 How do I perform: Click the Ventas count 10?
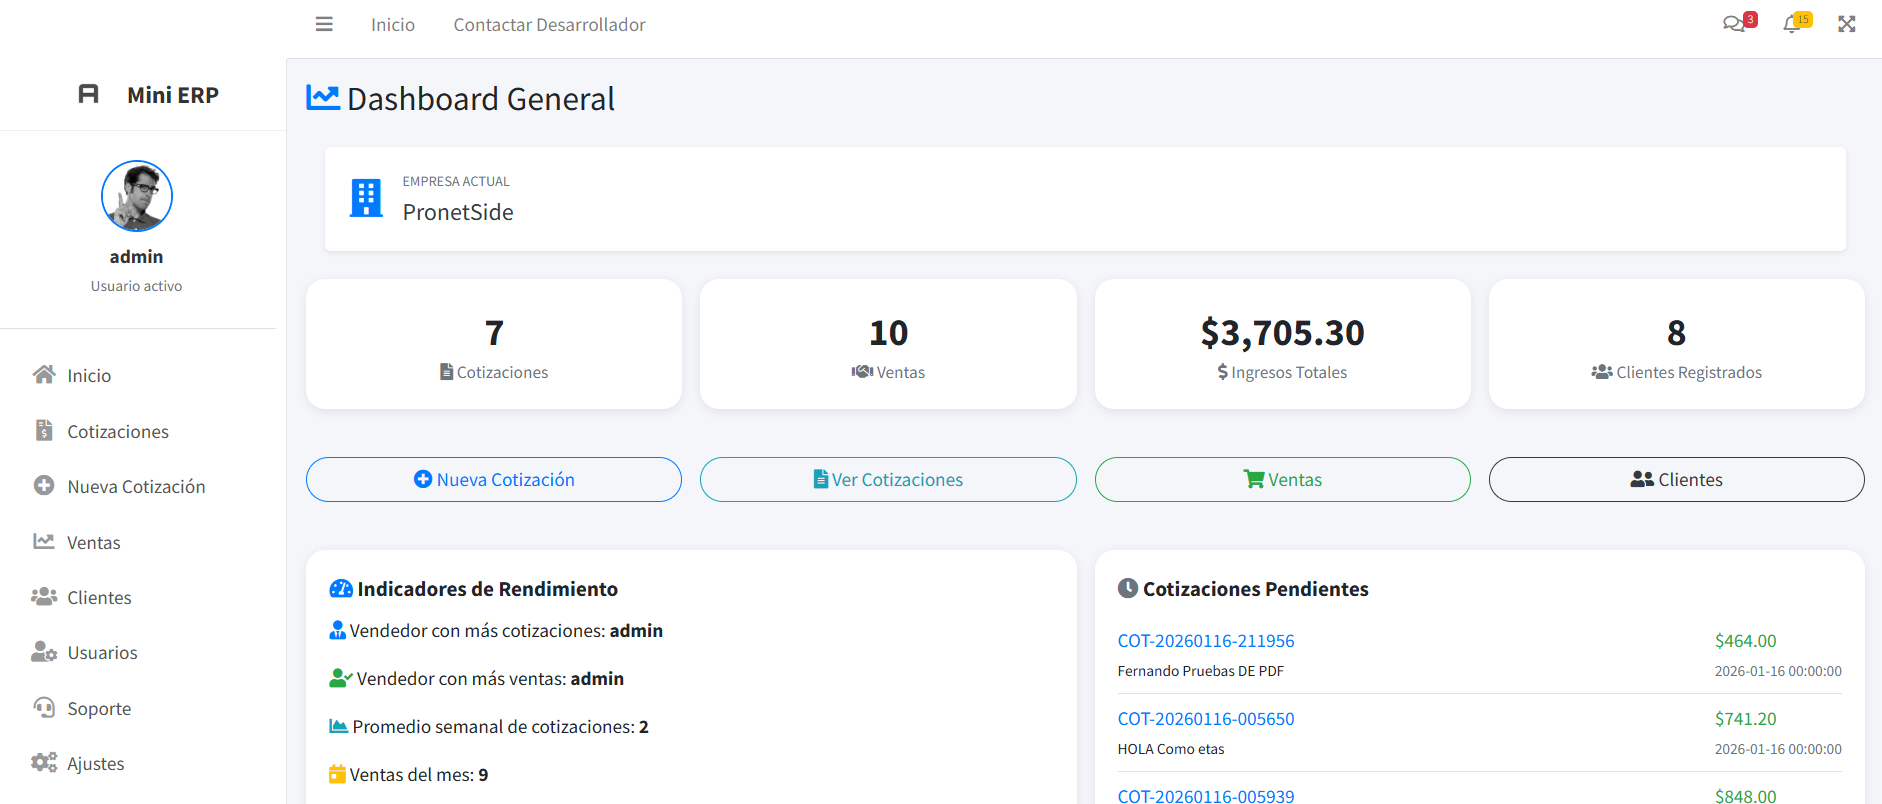888,333
